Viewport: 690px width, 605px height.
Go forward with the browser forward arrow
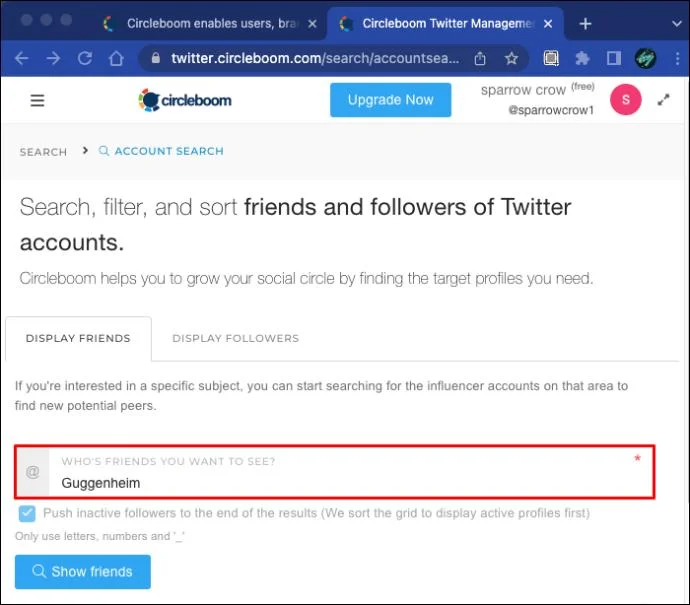pos(53,58)
